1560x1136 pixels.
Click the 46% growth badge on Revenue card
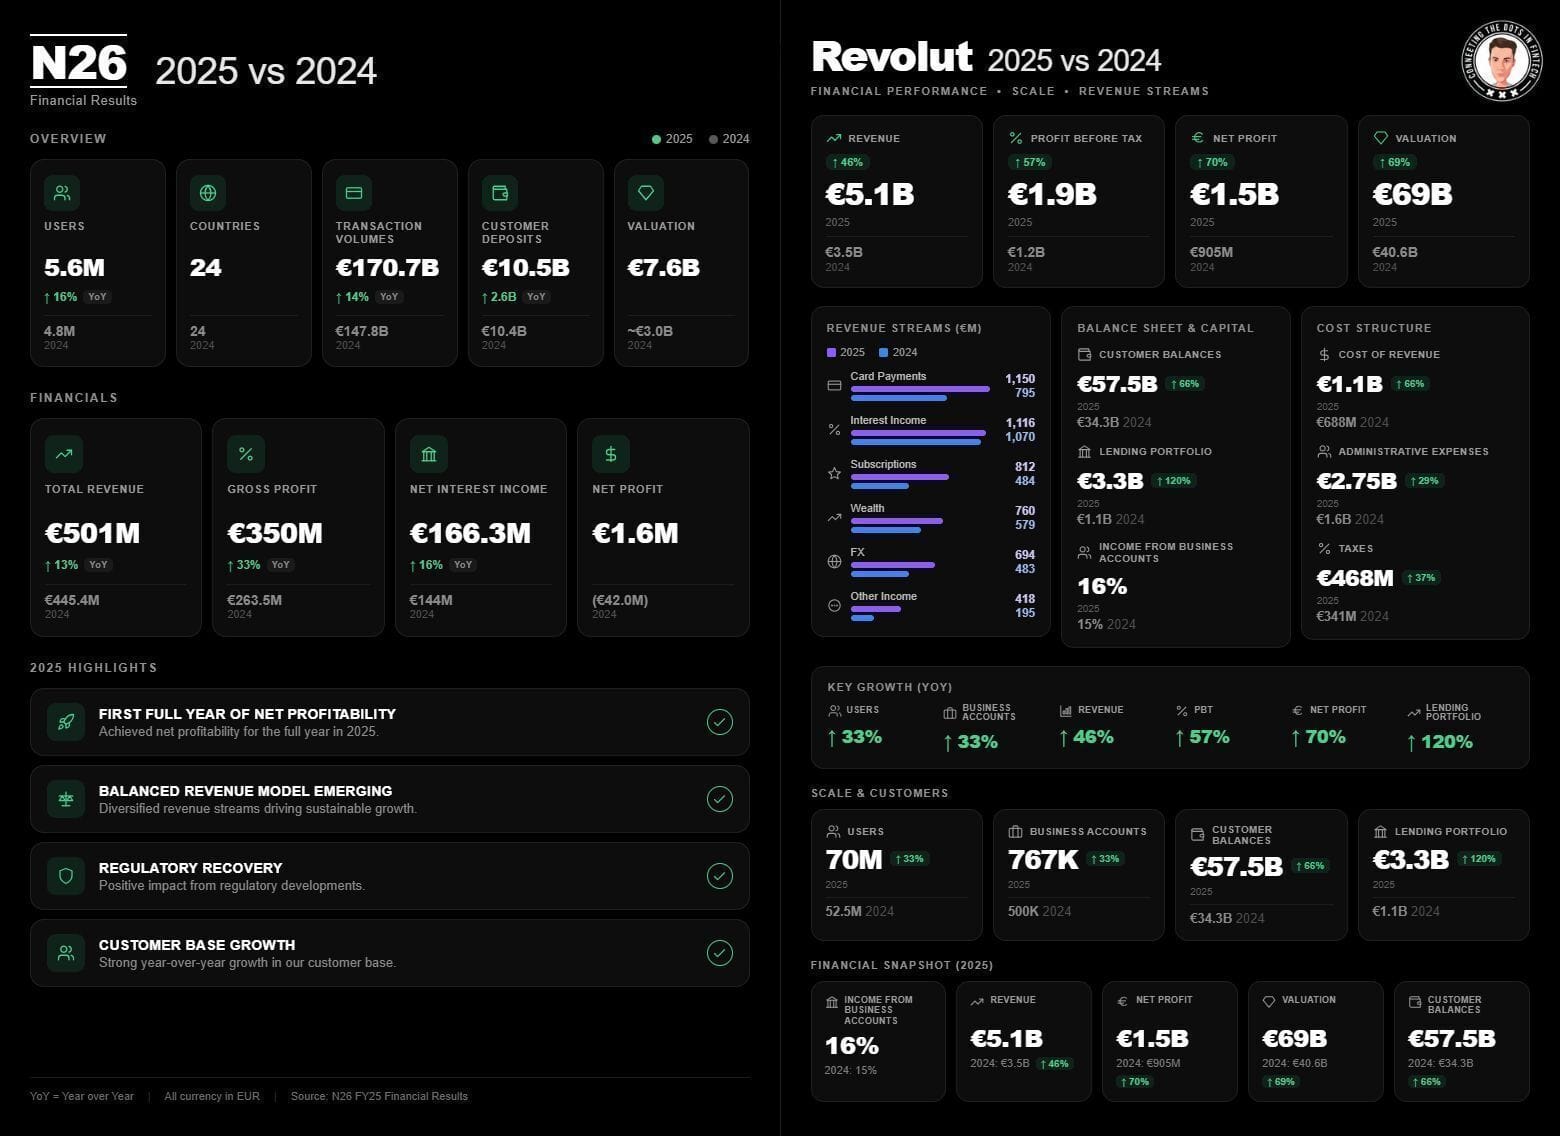tap(847, 162)
